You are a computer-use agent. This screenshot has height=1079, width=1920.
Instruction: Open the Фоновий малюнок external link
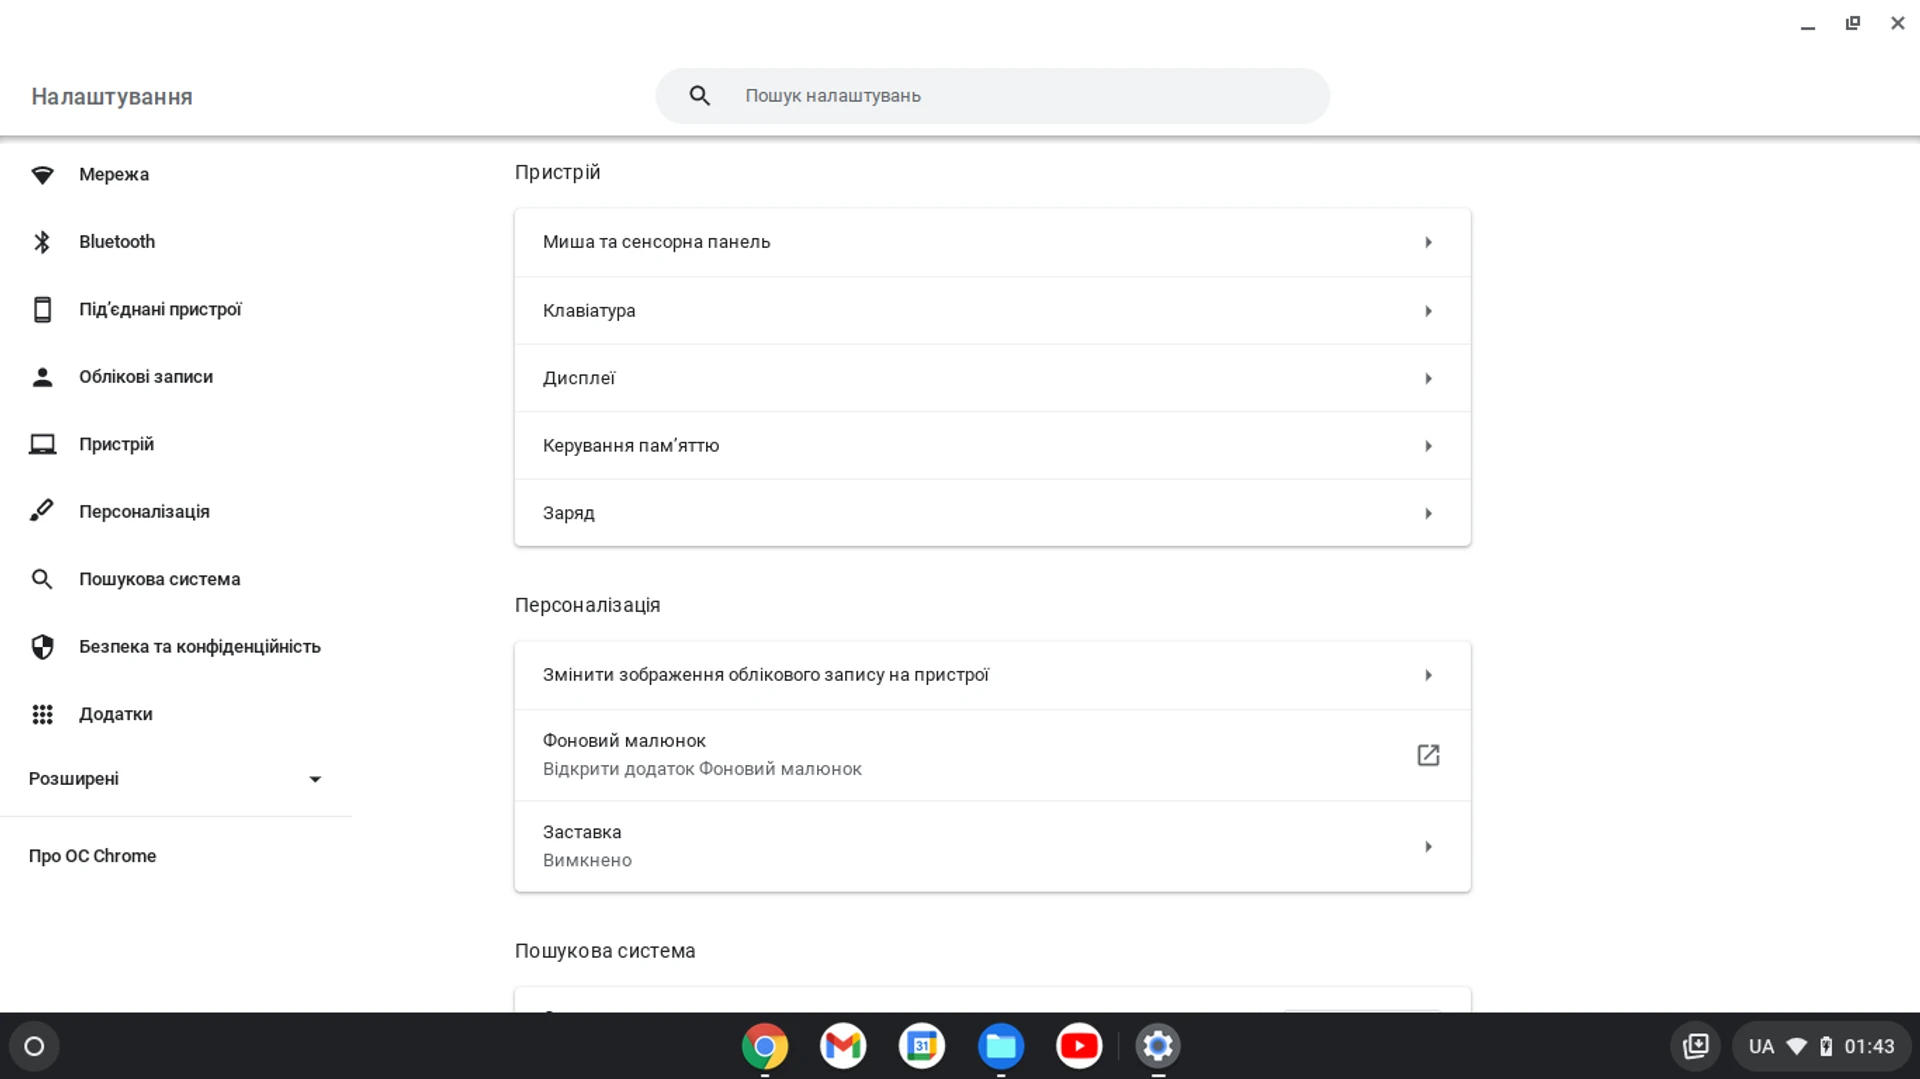(x=1428, y=755)
